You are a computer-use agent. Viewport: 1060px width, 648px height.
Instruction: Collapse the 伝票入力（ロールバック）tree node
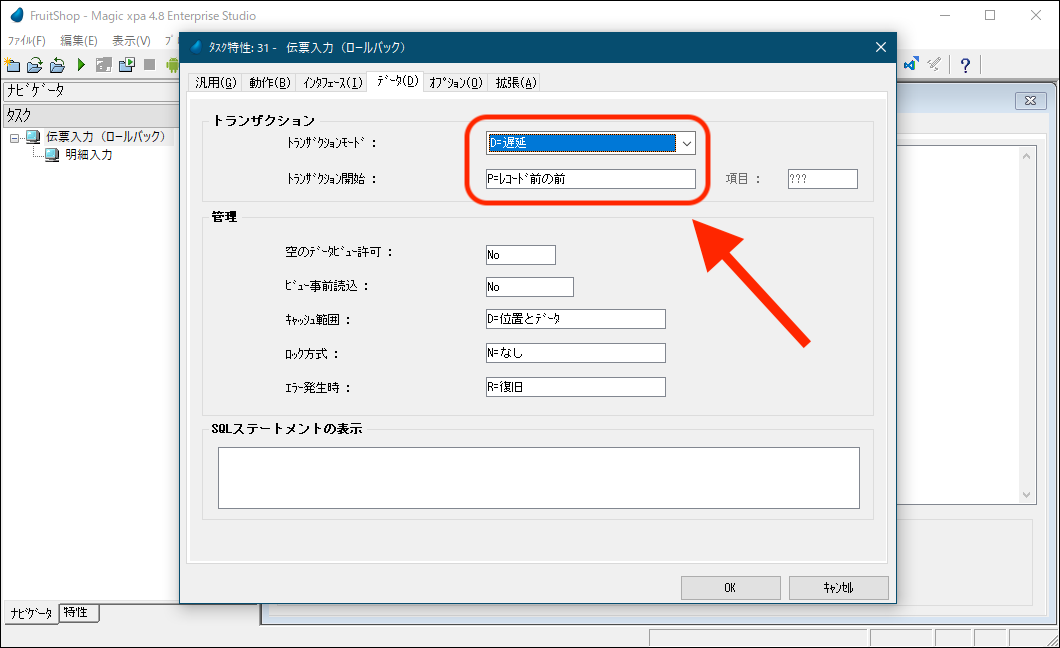15,137
